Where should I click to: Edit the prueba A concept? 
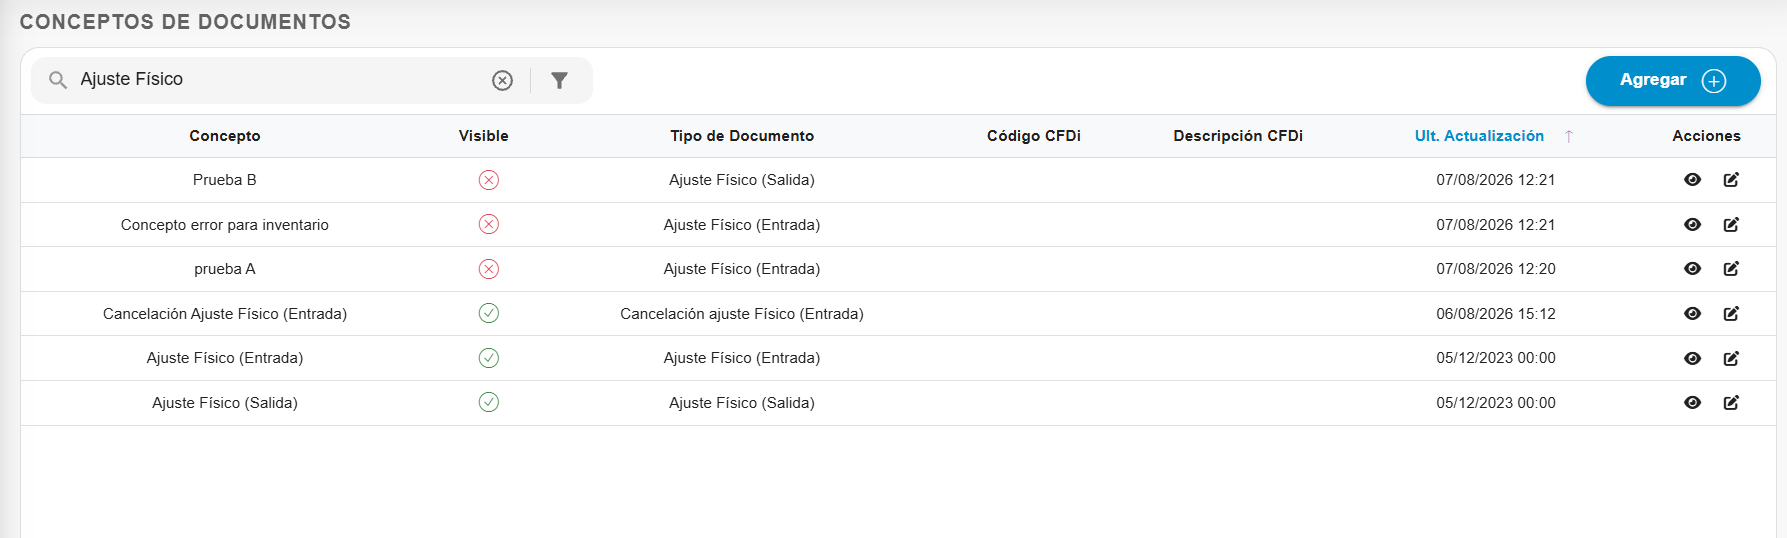(x=1731, y=269)
